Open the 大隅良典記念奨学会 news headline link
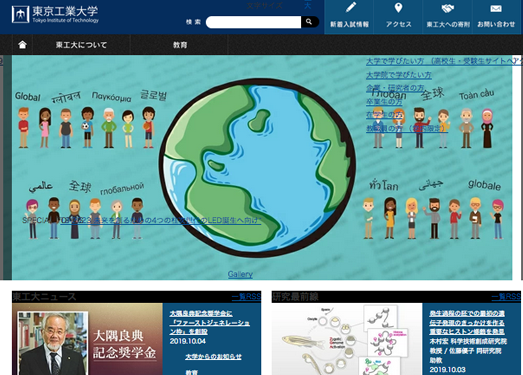 pos(209,322)
